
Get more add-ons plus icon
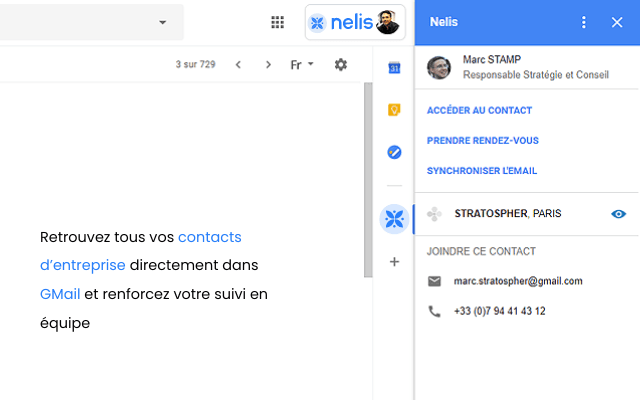394,262
